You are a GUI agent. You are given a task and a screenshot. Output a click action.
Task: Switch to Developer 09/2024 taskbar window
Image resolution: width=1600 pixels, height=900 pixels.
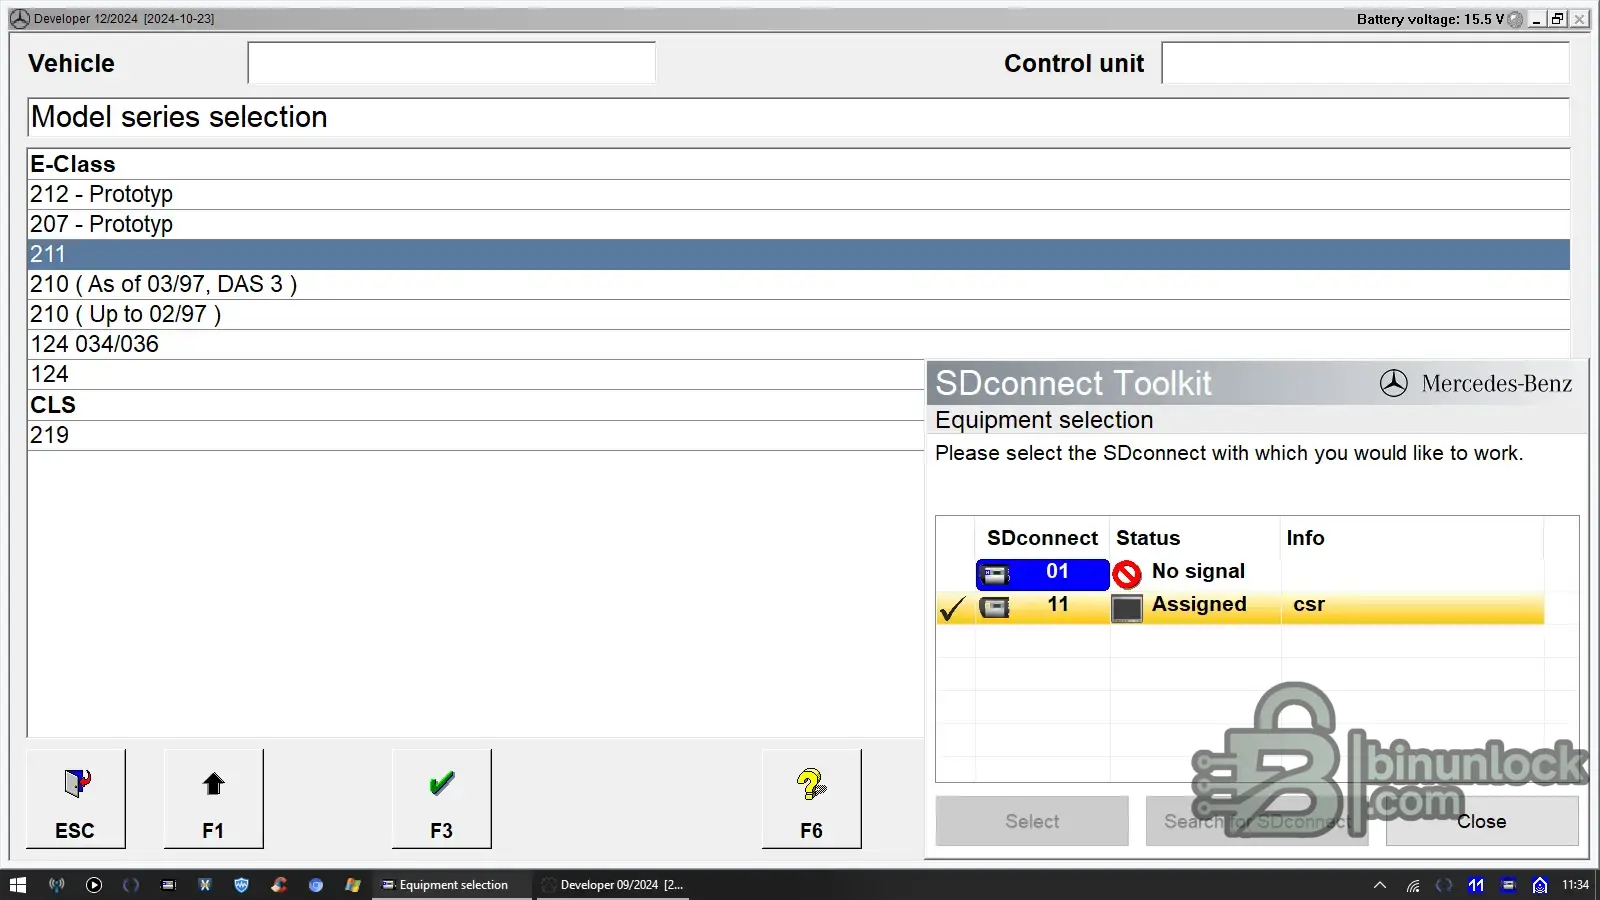[x=612, y=885]
